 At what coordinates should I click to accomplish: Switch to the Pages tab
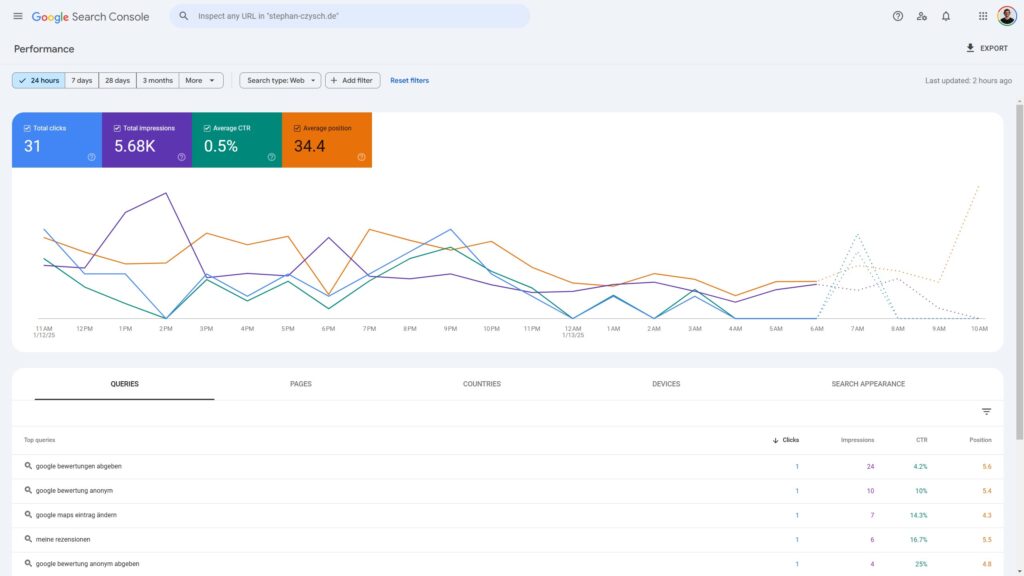[x=301, y=384]
